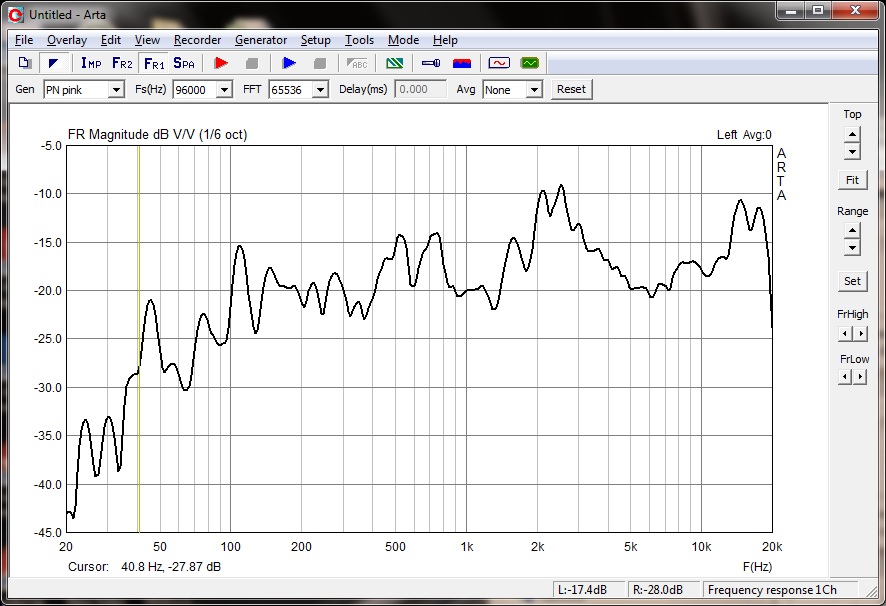
Task: Toggle the signal-shape toolbar button beside New
Action: [x=54, y=63]
